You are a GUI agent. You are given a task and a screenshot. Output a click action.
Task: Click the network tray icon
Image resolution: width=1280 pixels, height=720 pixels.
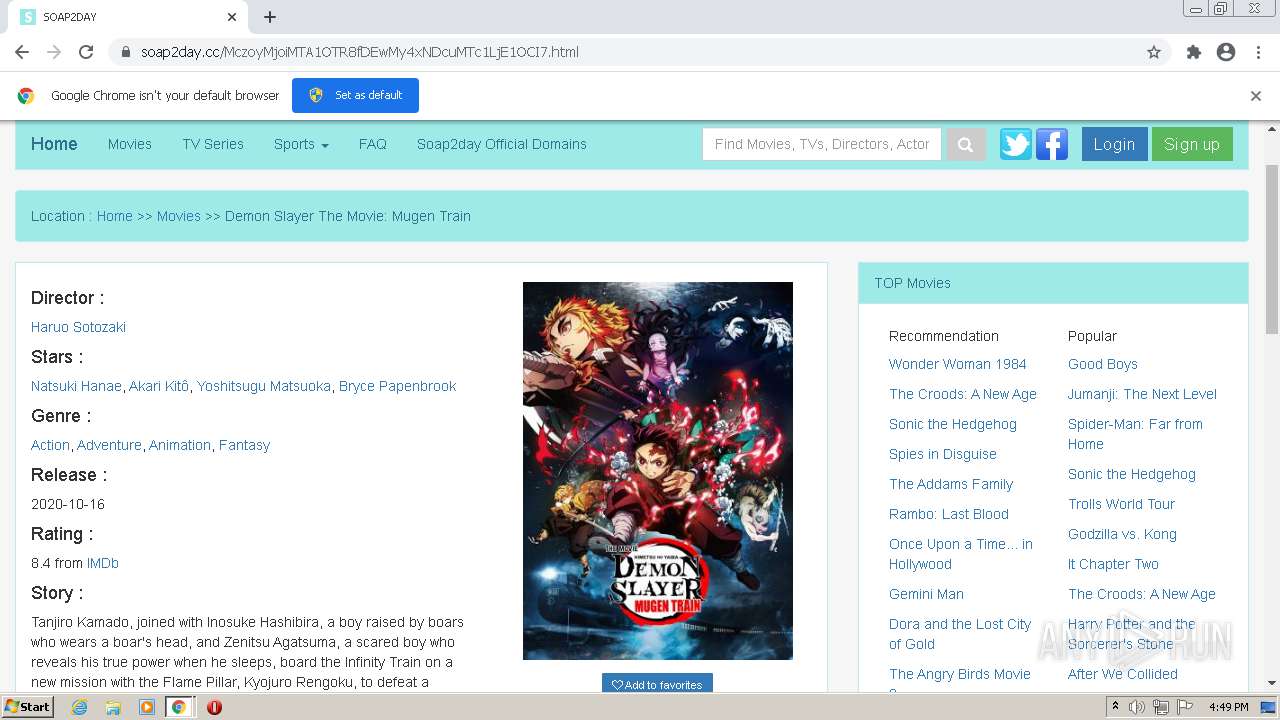point(1161,707)
